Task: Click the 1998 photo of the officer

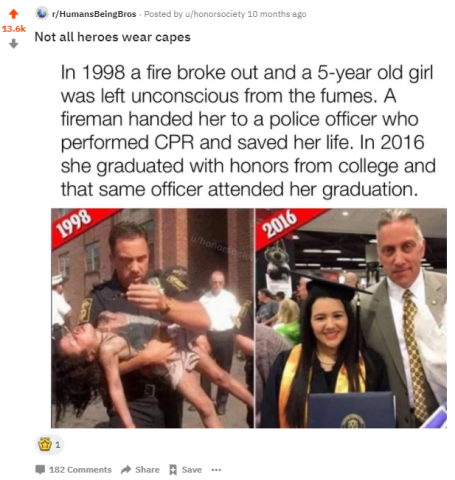Action: click(x=152, y=318)
